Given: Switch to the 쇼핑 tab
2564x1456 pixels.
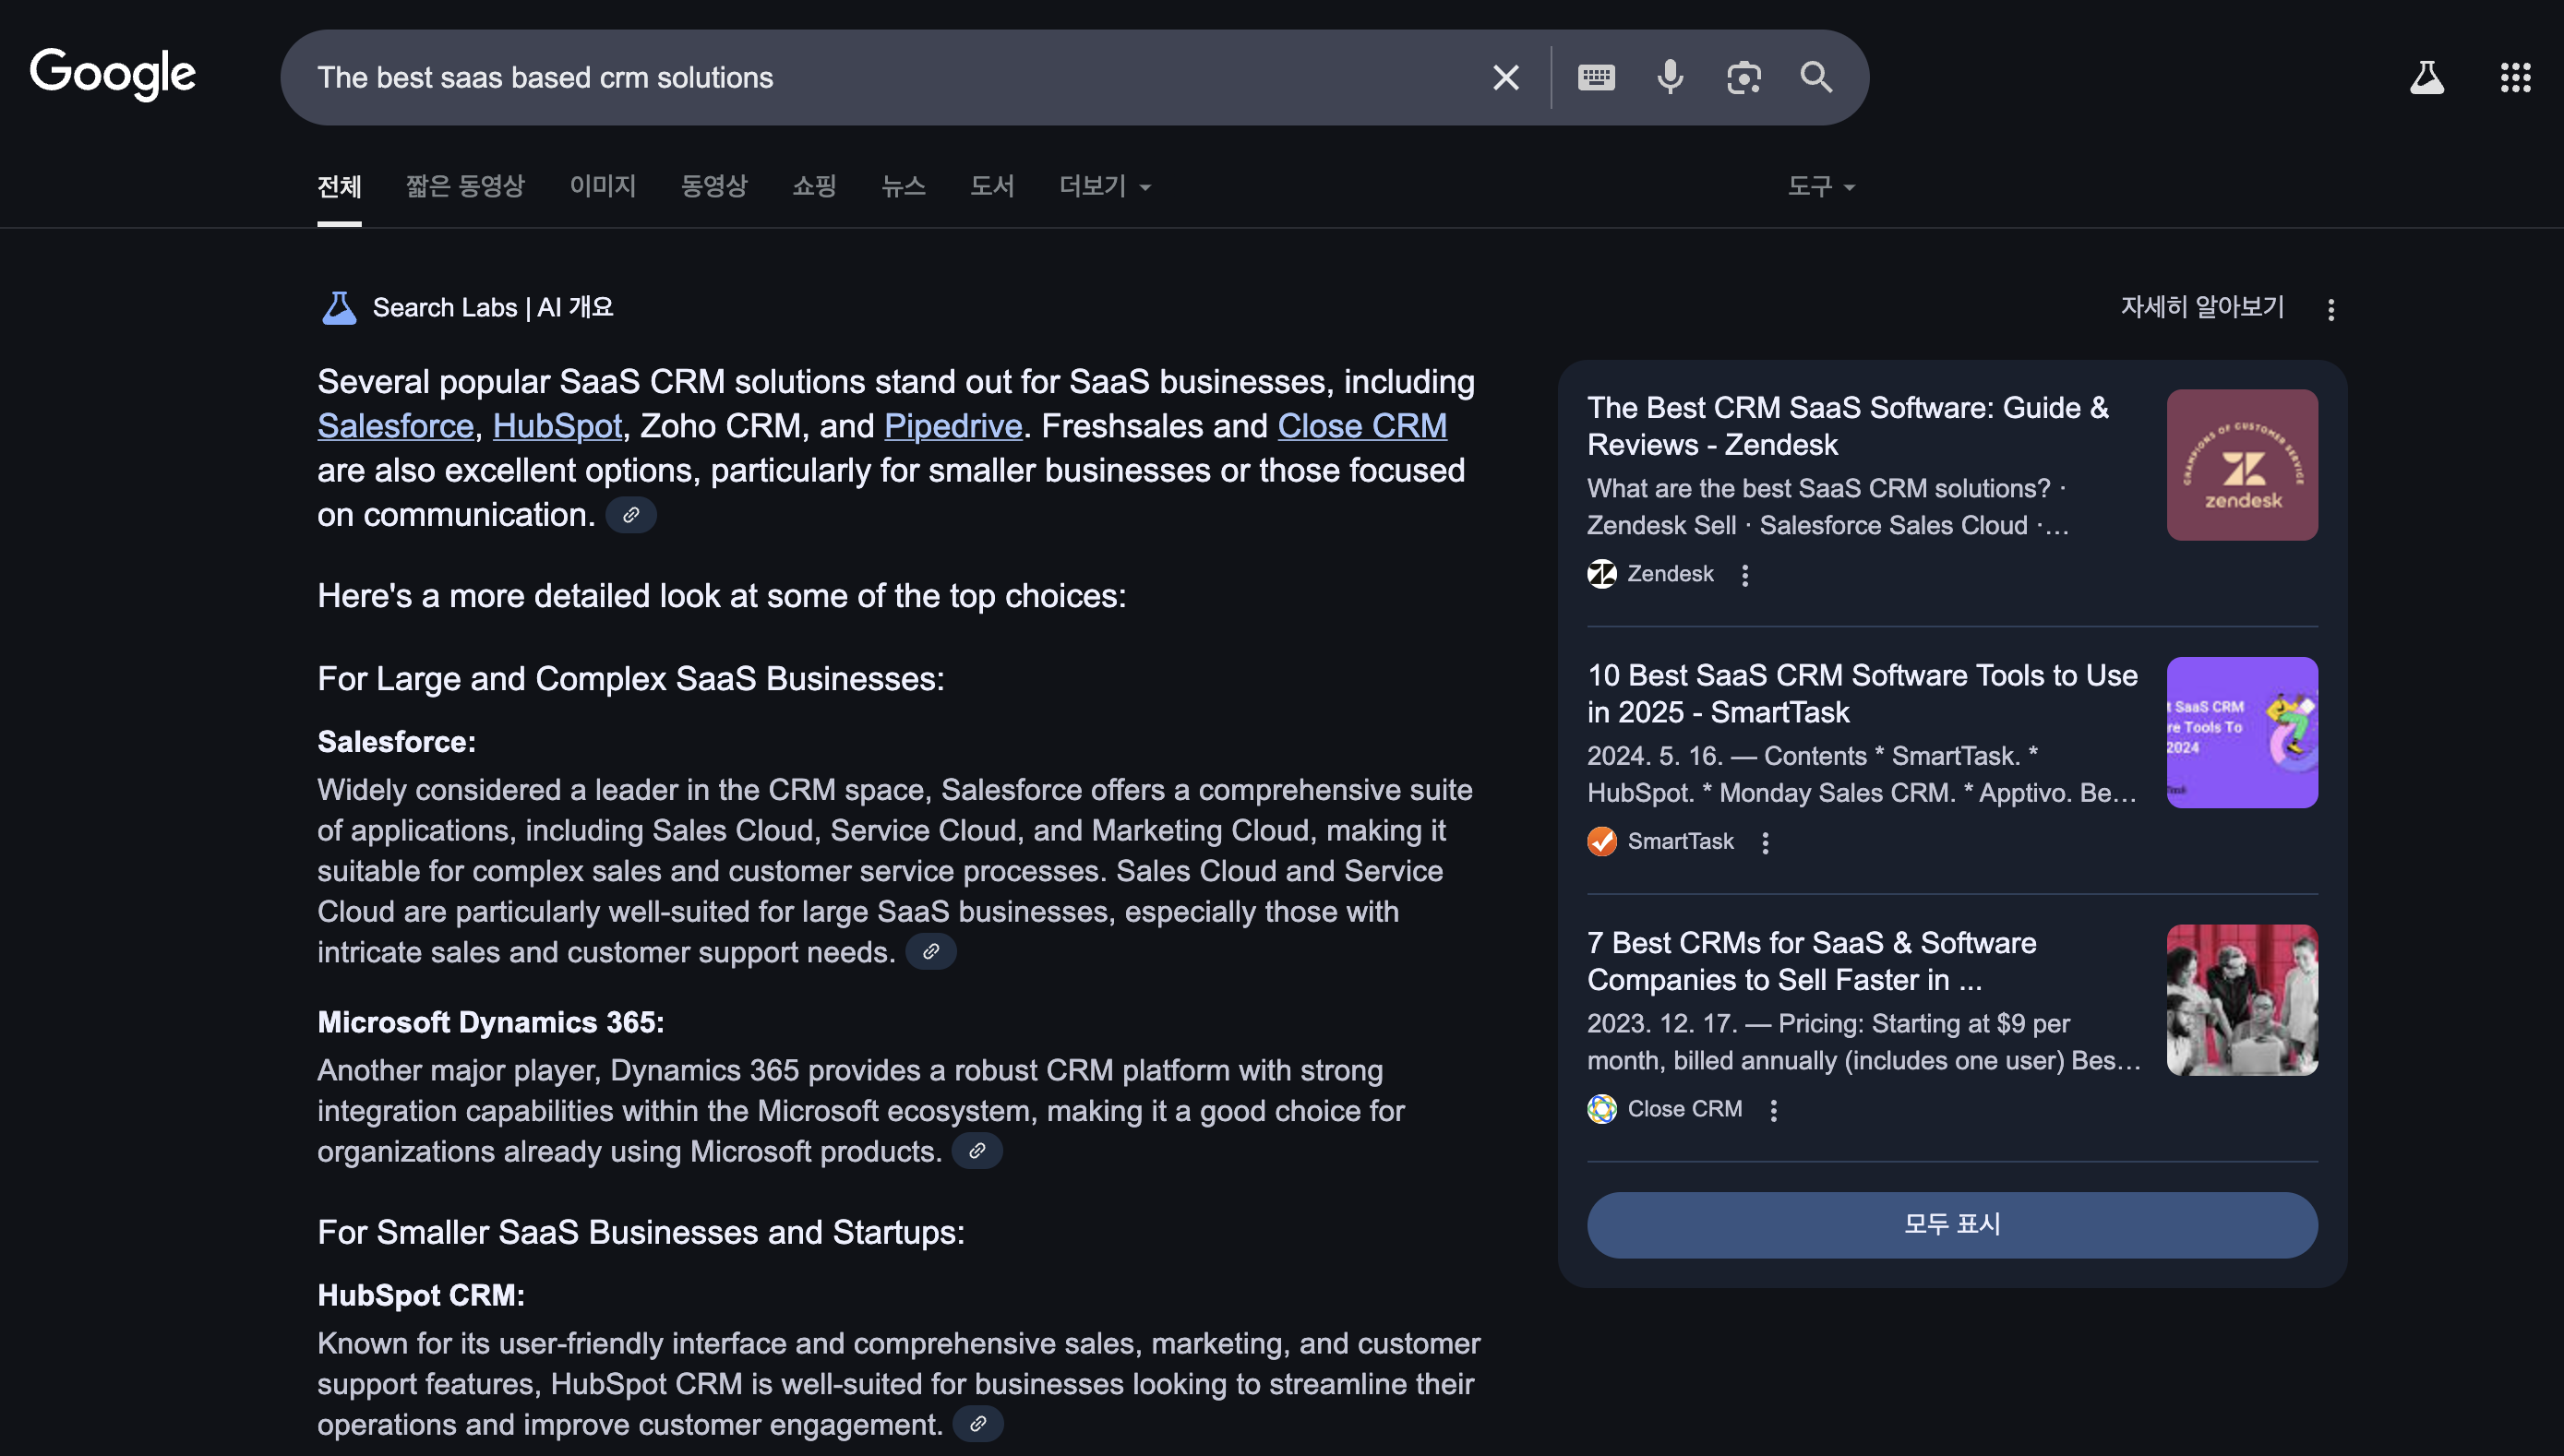Looking at the screenshot, I should click(814, 187).
